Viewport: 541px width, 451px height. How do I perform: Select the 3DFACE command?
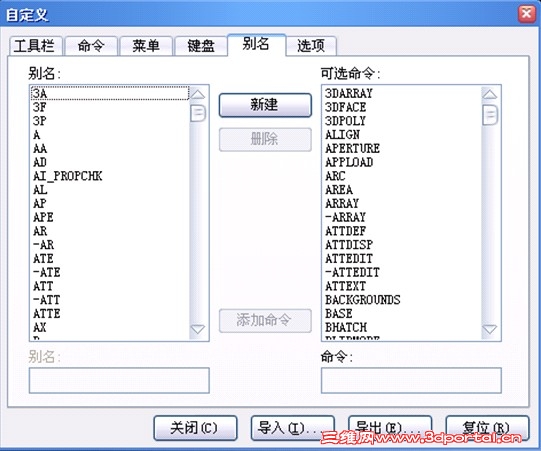coord(402,107)
